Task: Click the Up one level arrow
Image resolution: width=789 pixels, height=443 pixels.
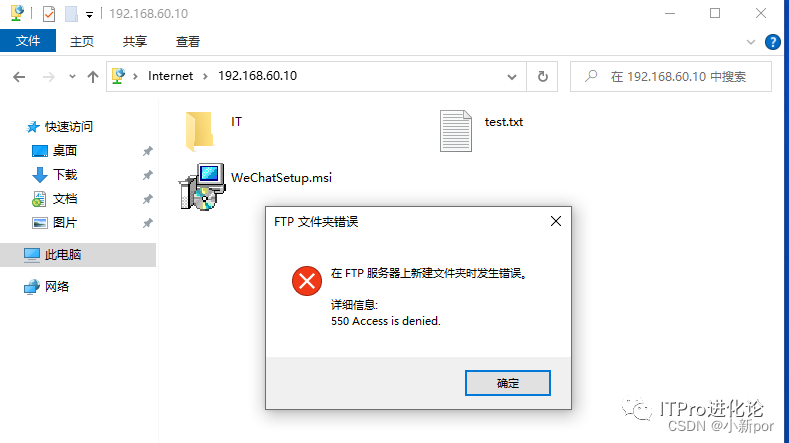Action: (x=93, y=77)
